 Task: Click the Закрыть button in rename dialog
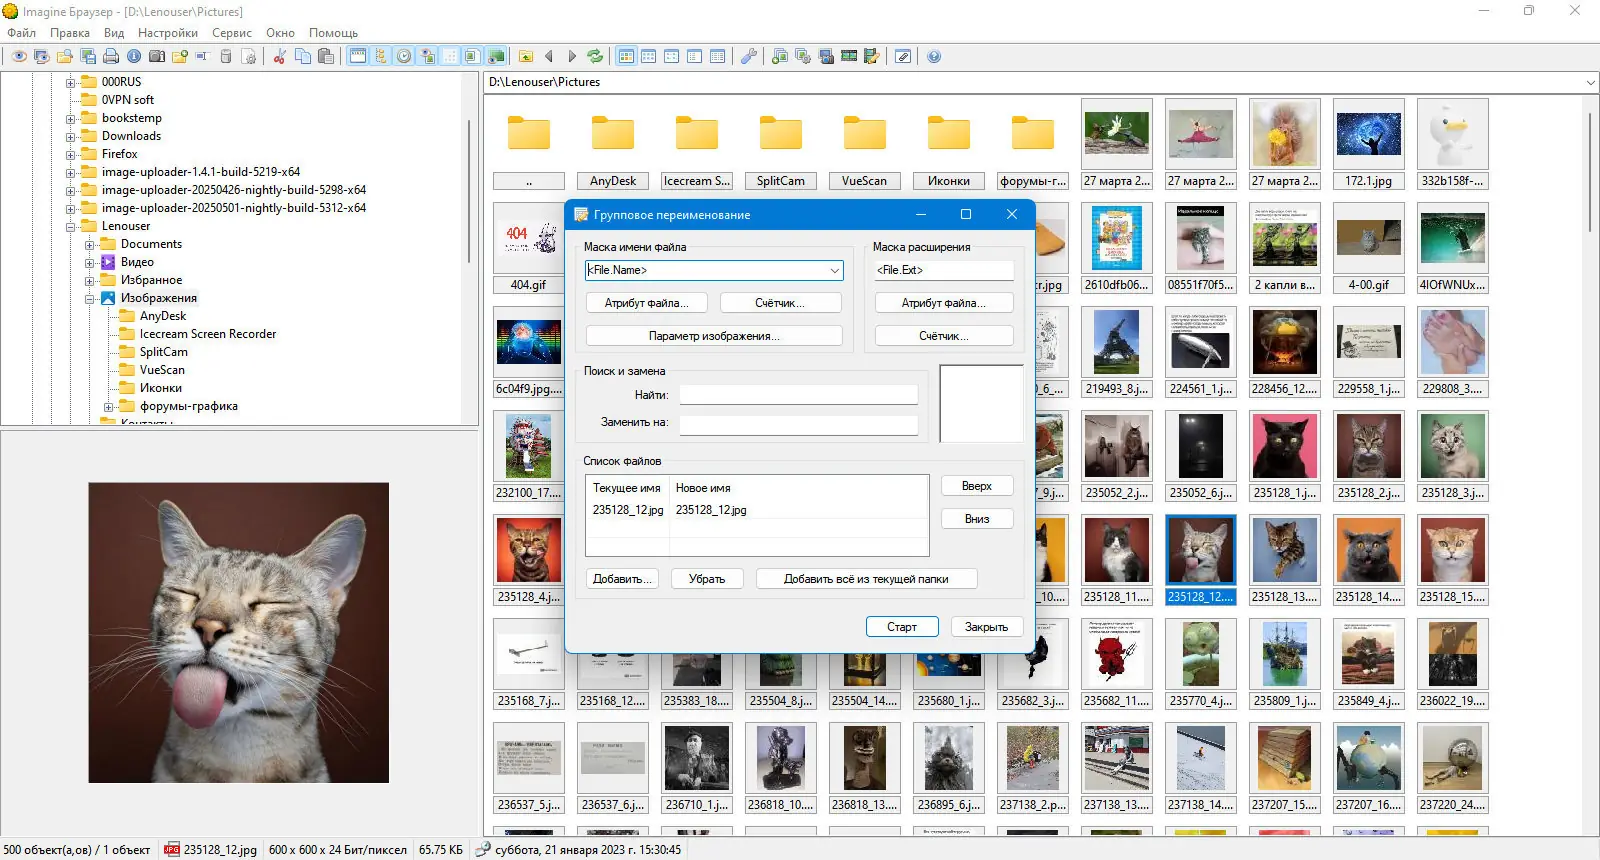click(x=986, y=627)
